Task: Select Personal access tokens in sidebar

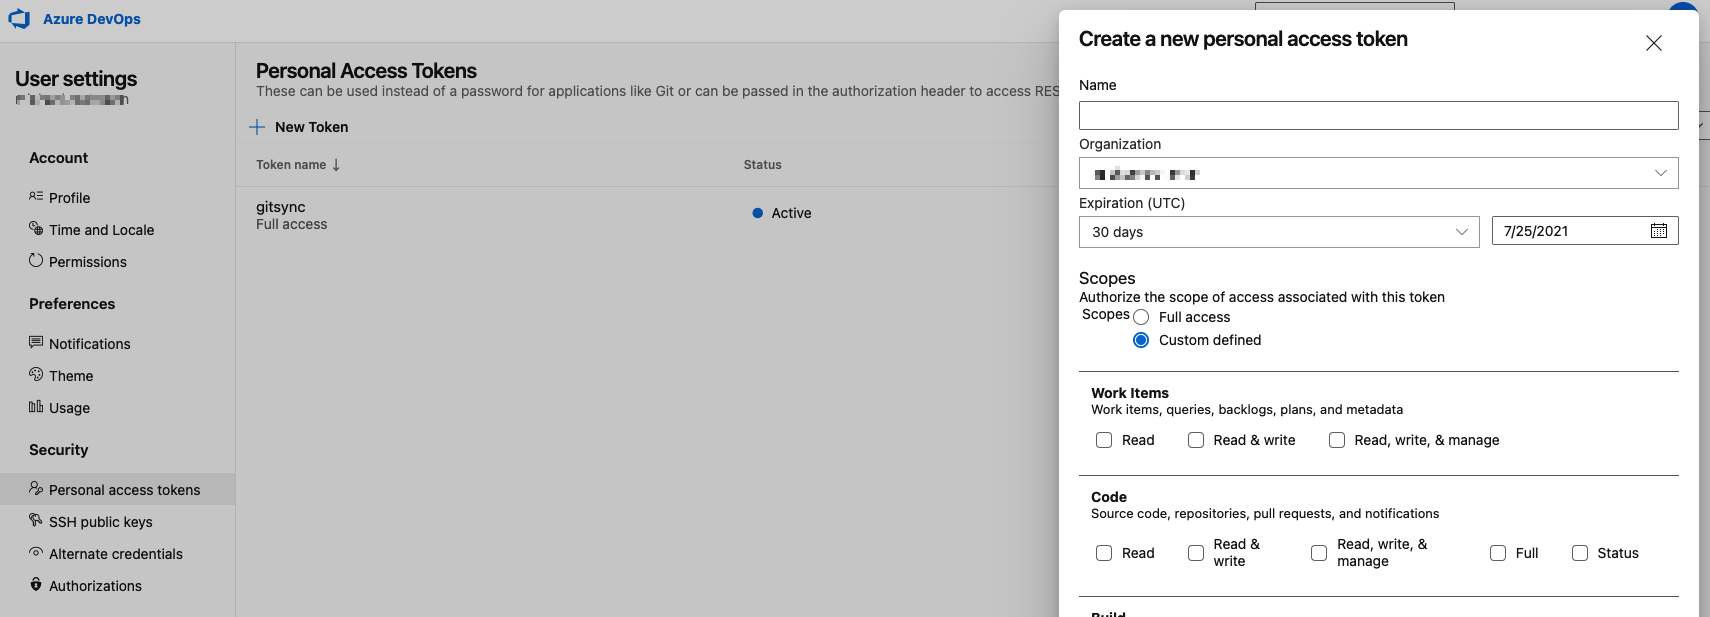Action: click(x=117, y=490)
